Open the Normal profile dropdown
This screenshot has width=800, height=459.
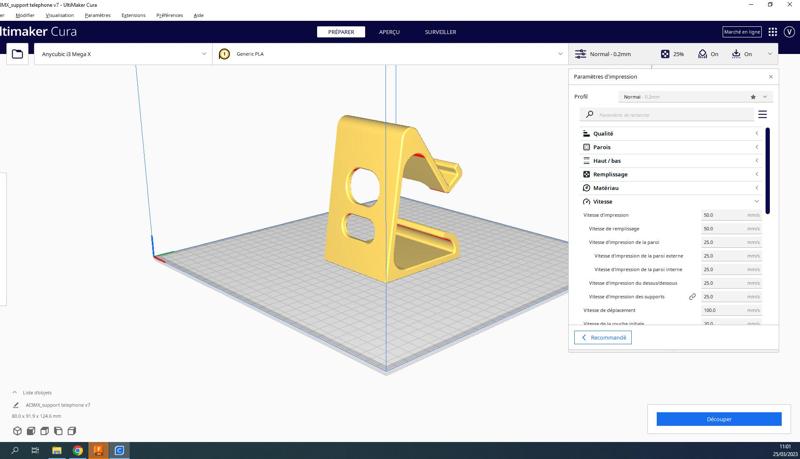(695, 97)
